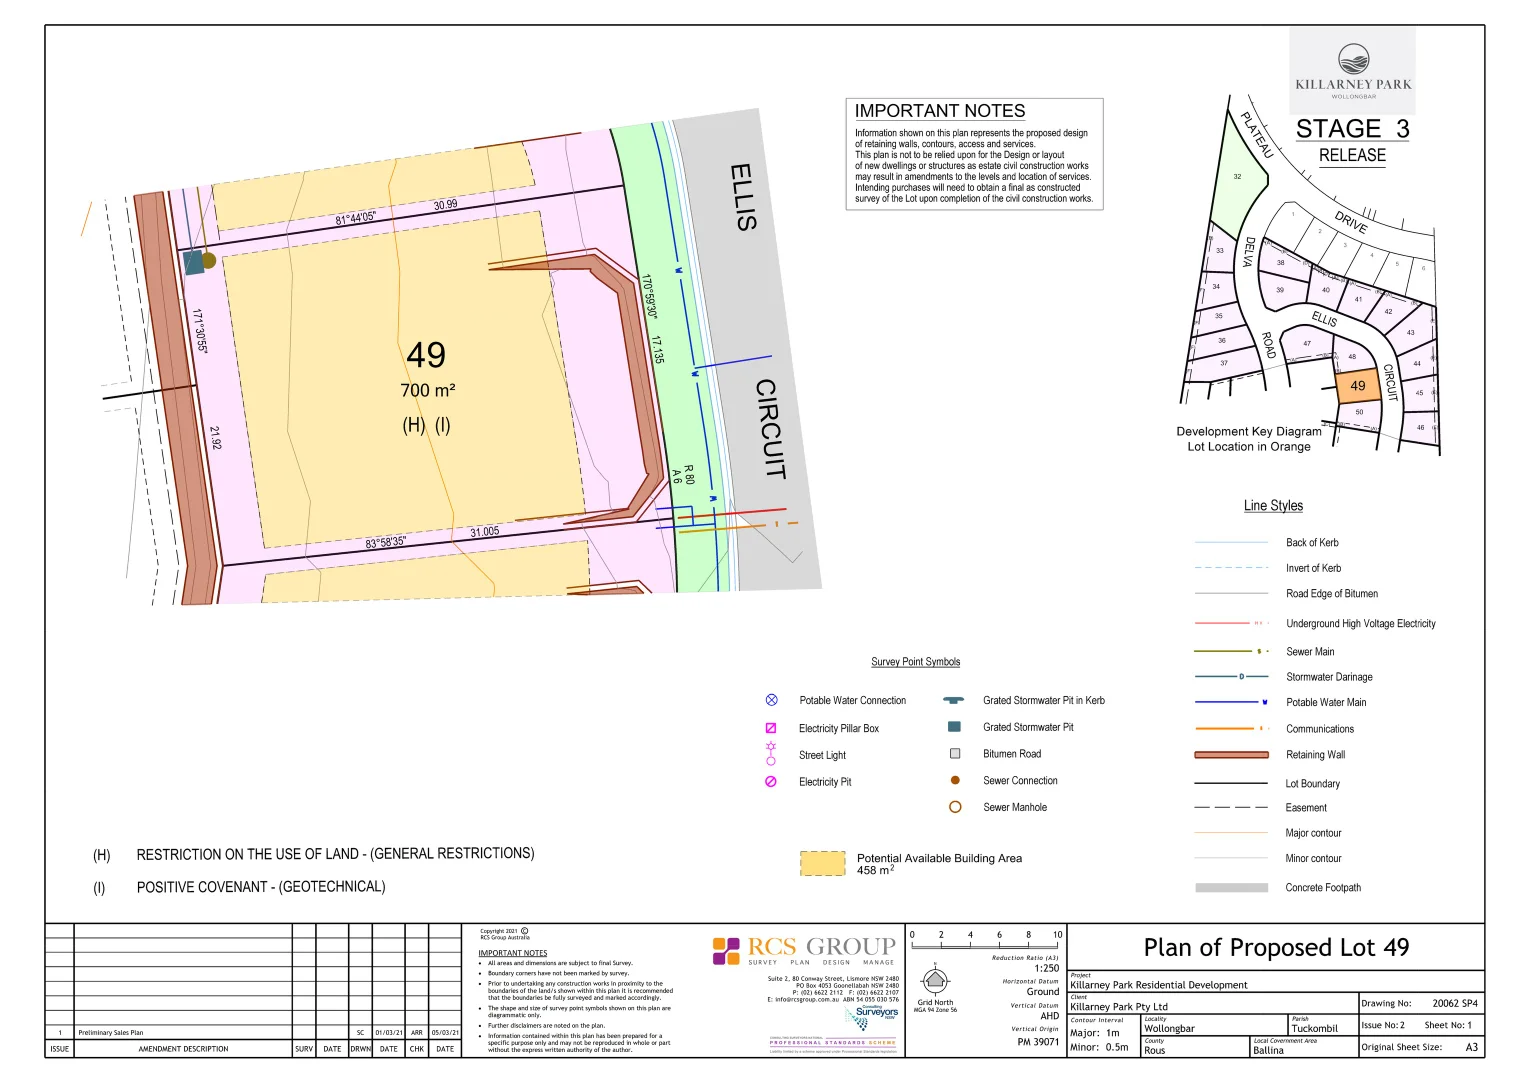Click the IMPORTANT NOTES heading
1527x1080 pixels.
click(x=939, y=111)
